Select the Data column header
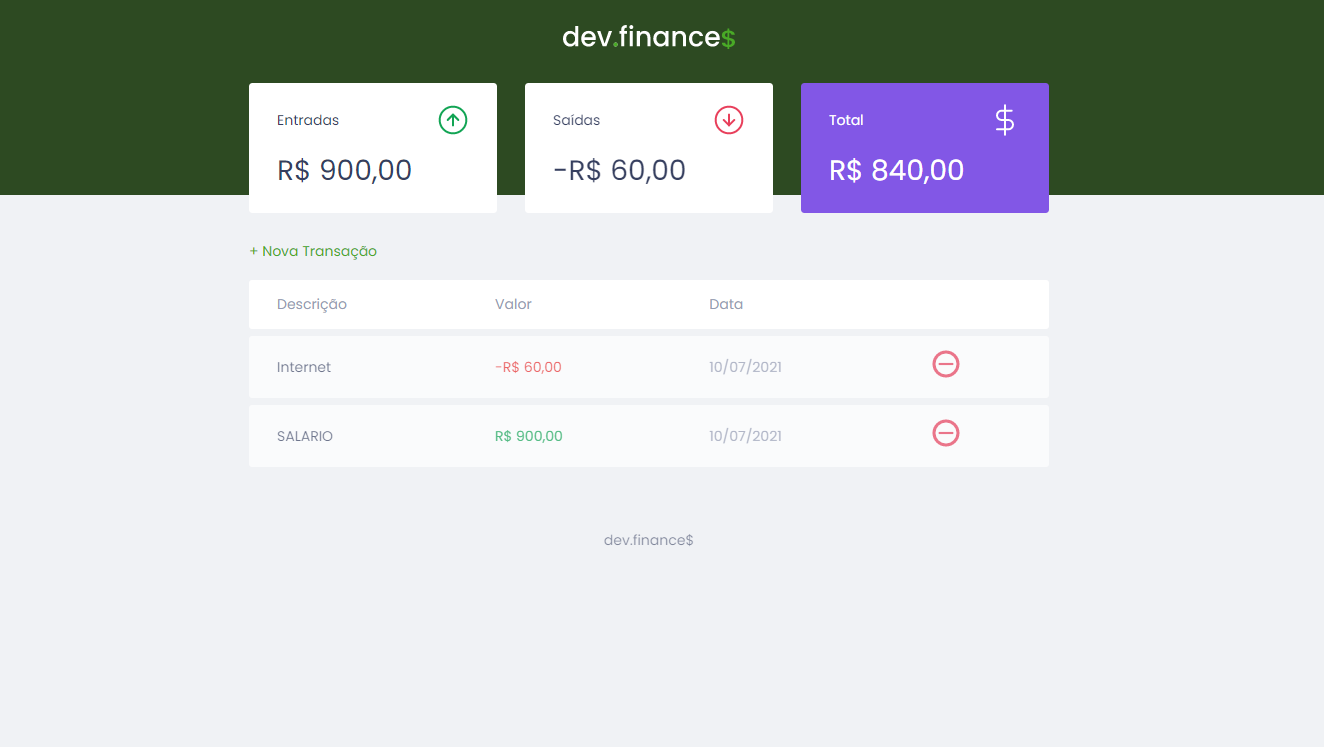Viewport: 1324px width, 747px height. [x=726, y=304]
